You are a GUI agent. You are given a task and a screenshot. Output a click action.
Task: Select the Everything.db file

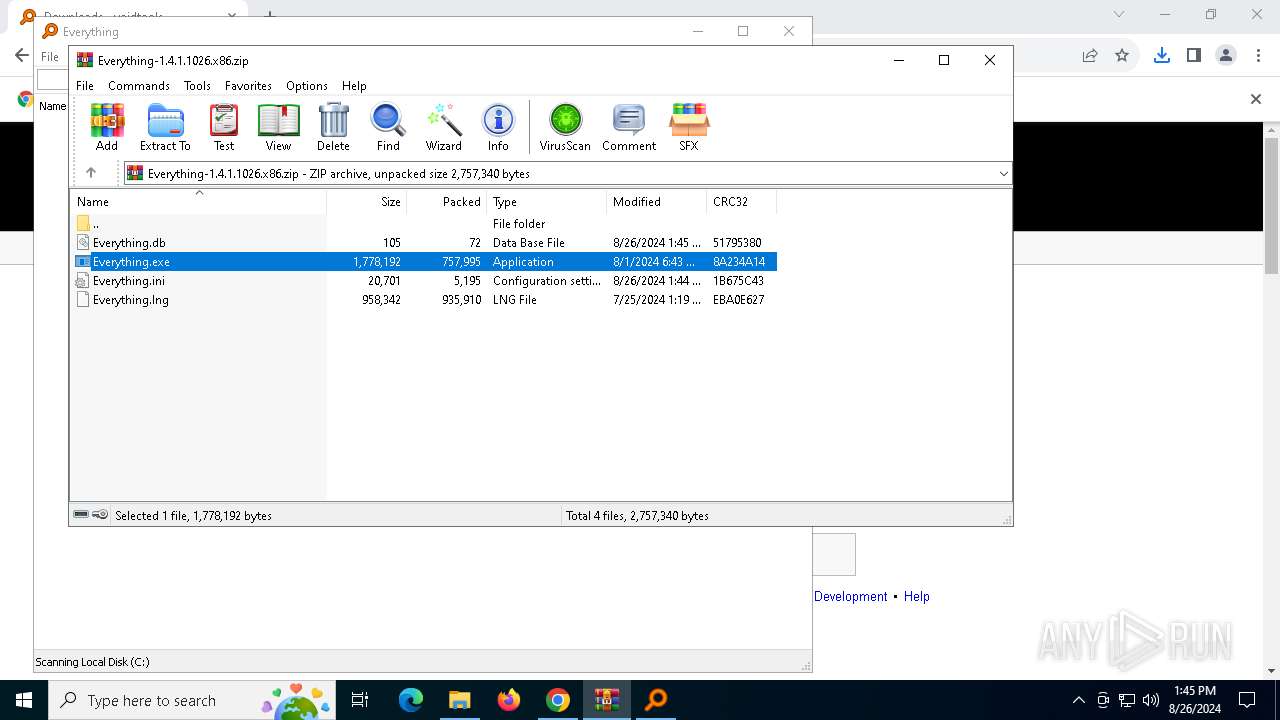tap(424, 243)
